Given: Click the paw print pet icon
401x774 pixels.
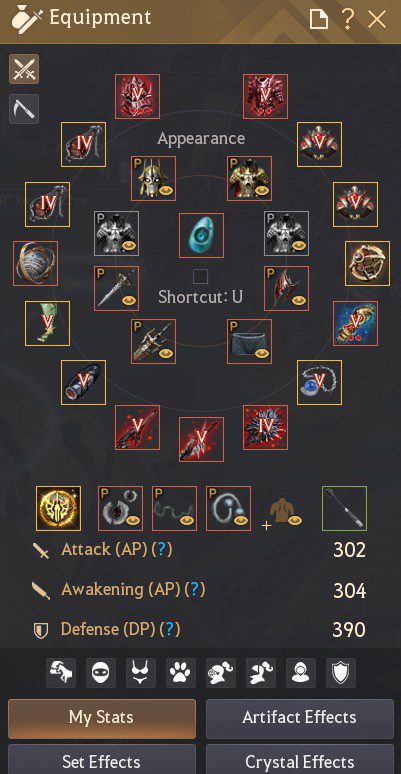Looking at the screenshot, I should pyautogui.click(x=181, y=673).
